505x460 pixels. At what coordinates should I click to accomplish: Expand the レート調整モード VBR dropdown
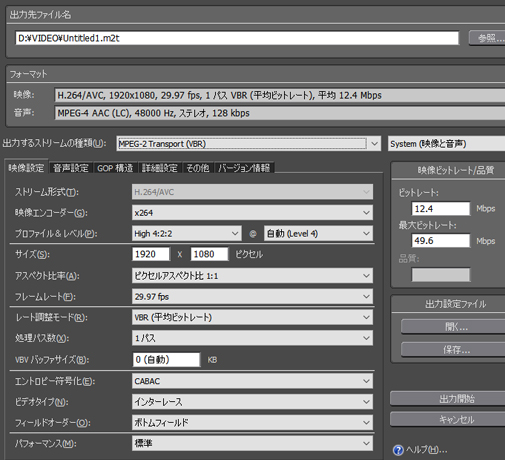[252, 317]
